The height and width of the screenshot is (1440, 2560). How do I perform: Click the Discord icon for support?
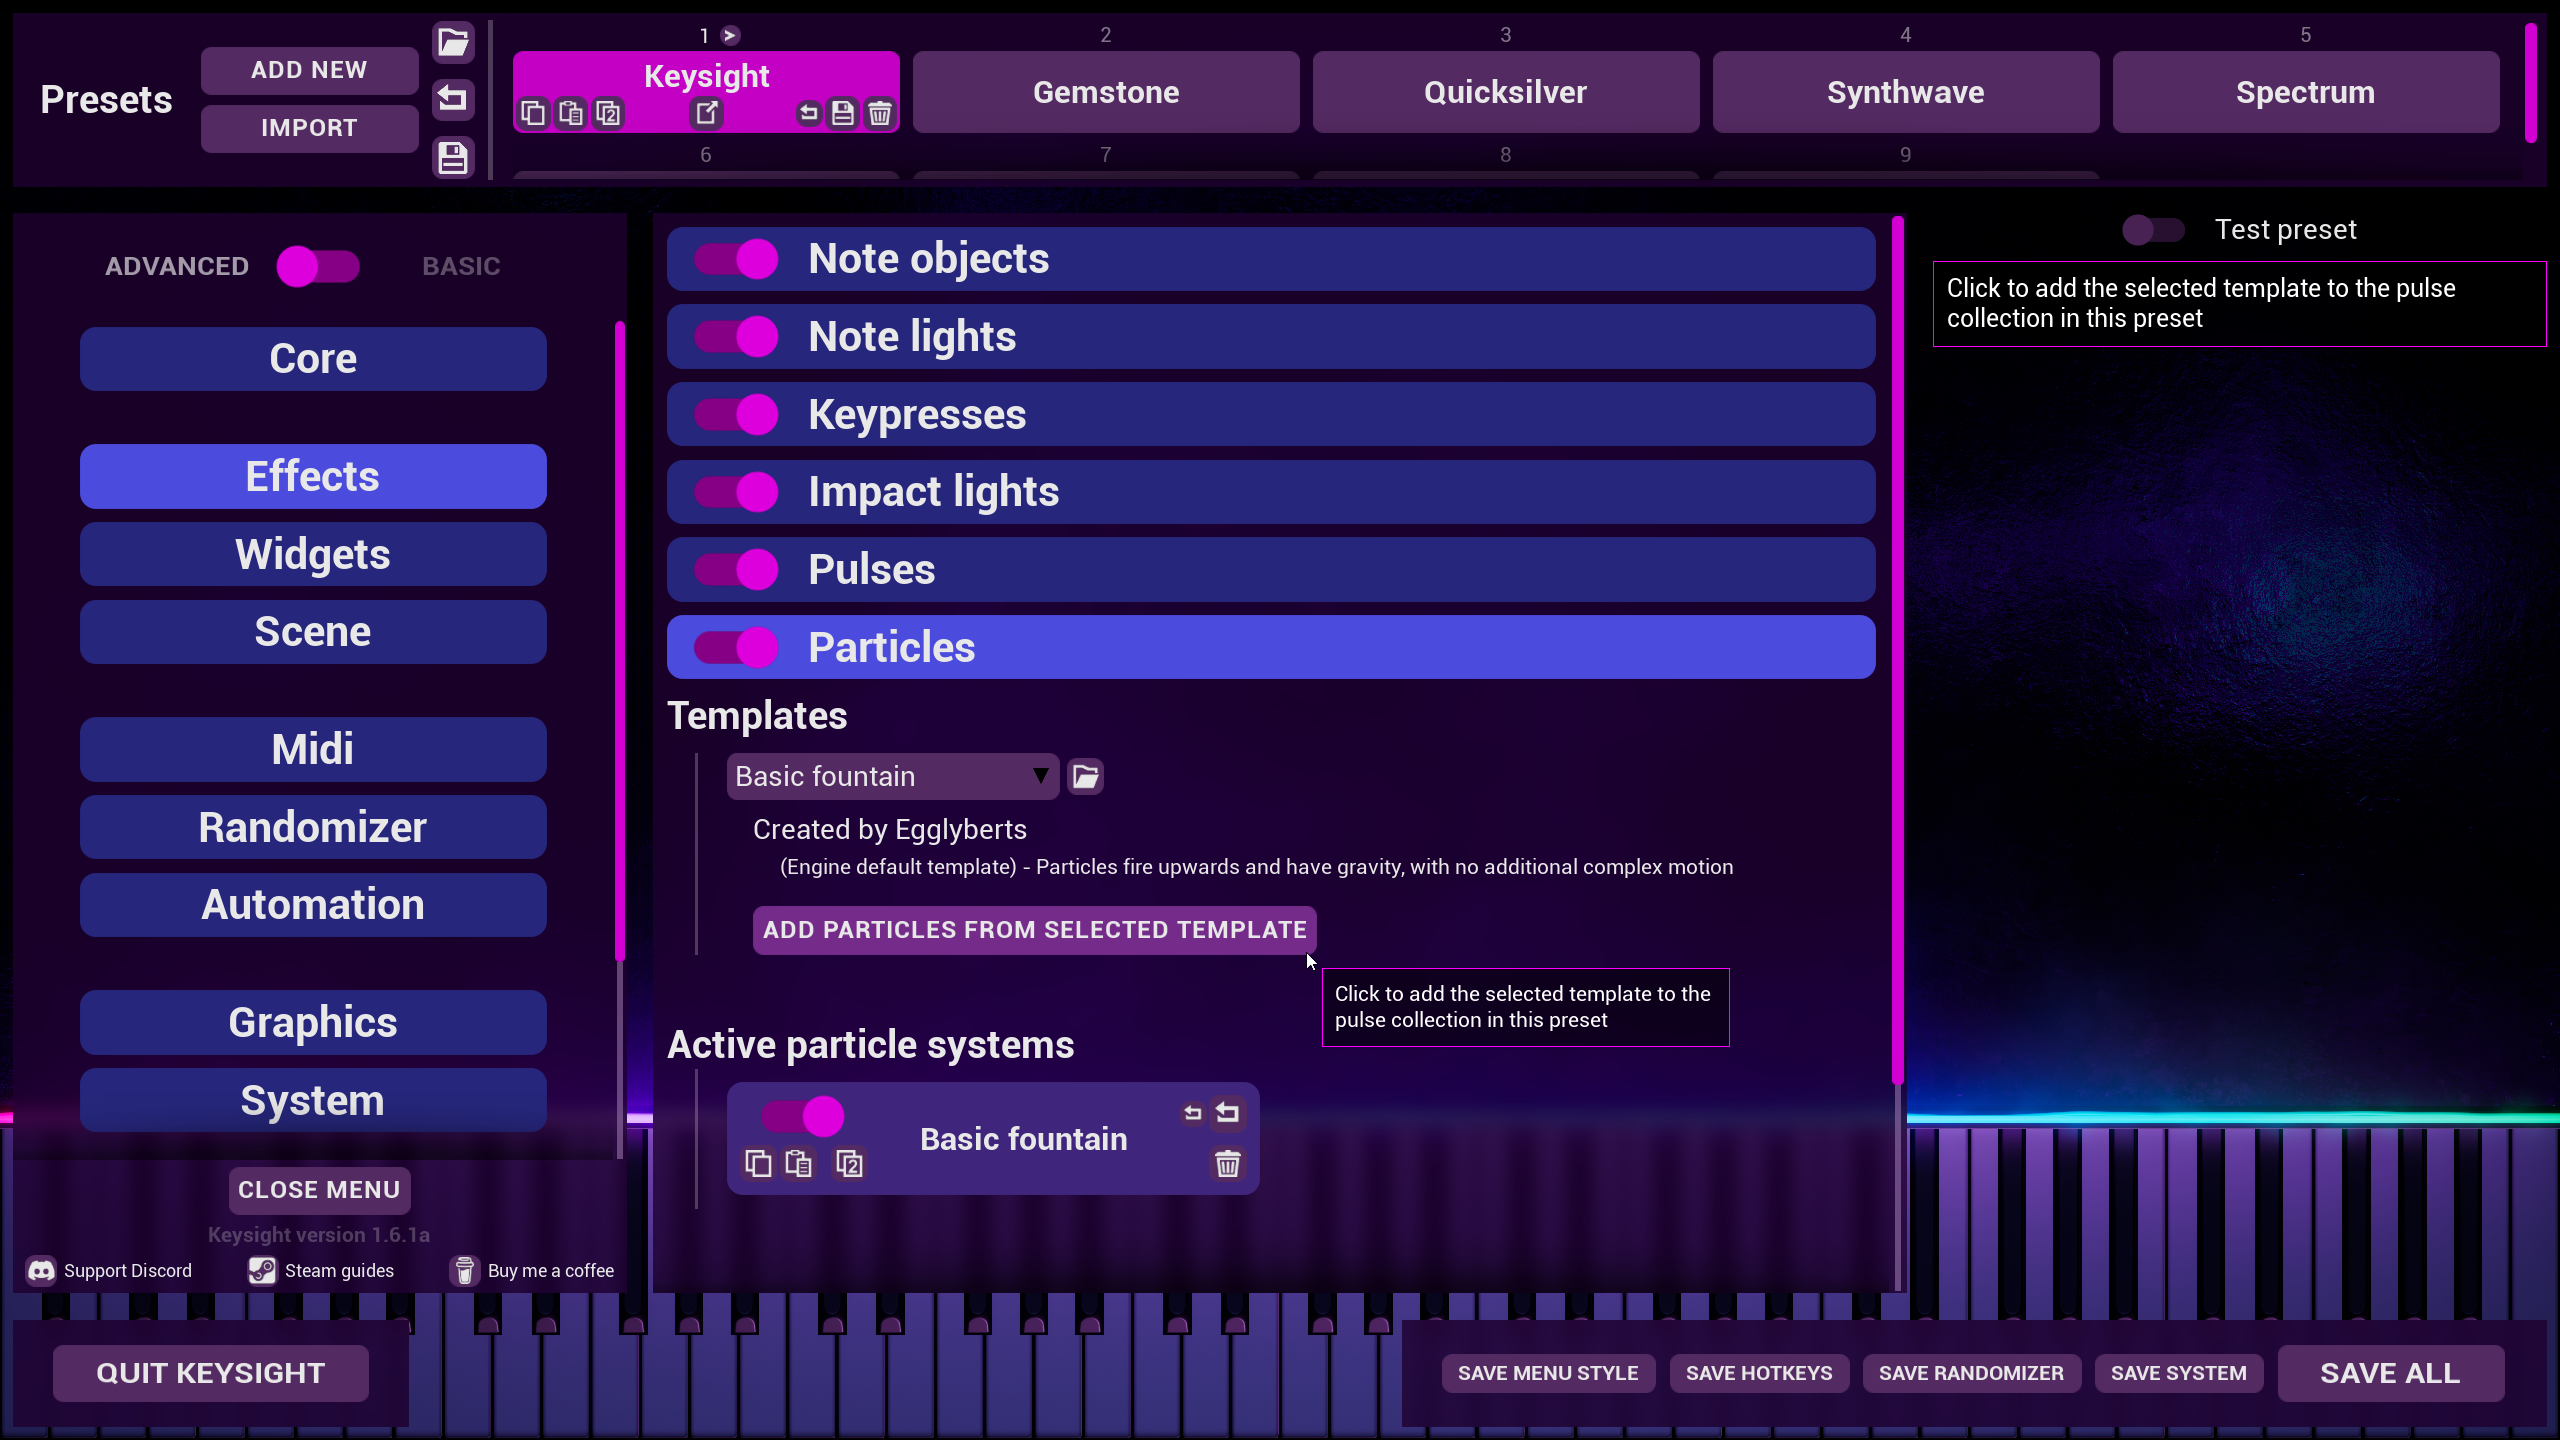41,1270
